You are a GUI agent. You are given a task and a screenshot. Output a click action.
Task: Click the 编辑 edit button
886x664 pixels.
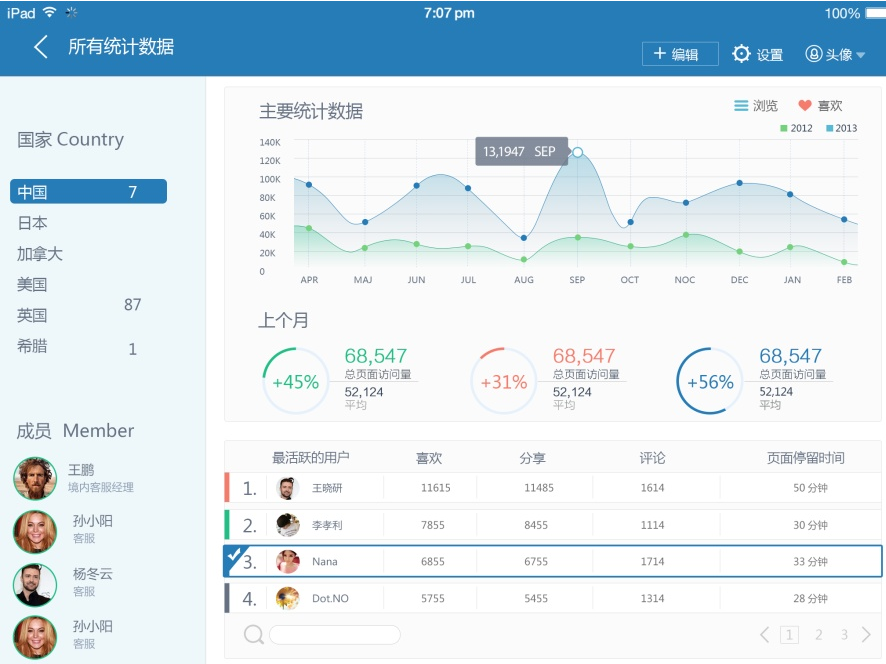click(x=680, y=53)
